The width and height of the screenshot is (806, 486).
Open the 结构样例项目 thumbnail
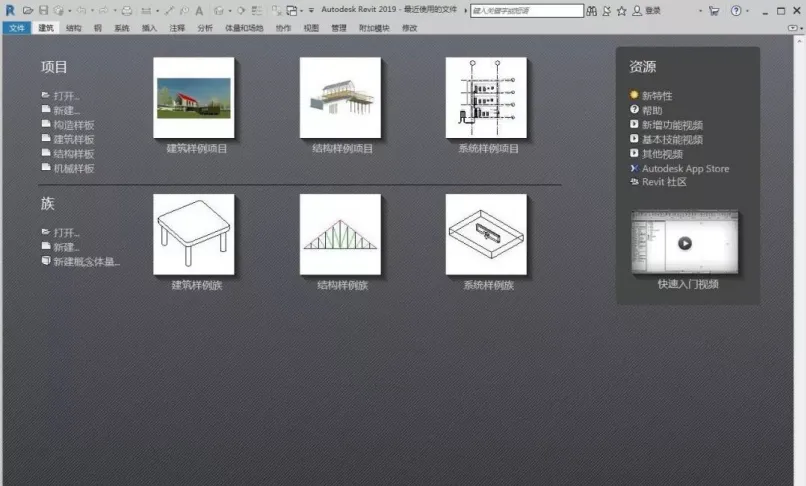click(340, 98)
